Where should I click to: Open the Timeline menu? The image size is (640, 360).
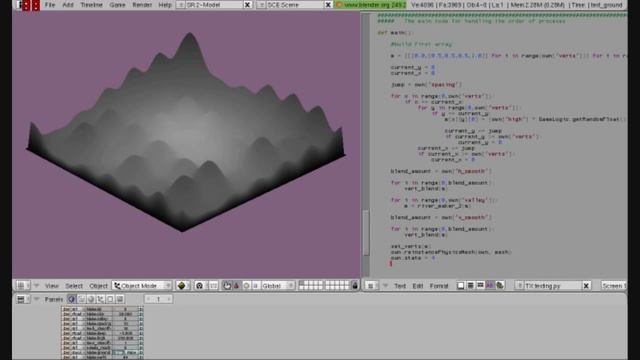click(x=91, y=5)
